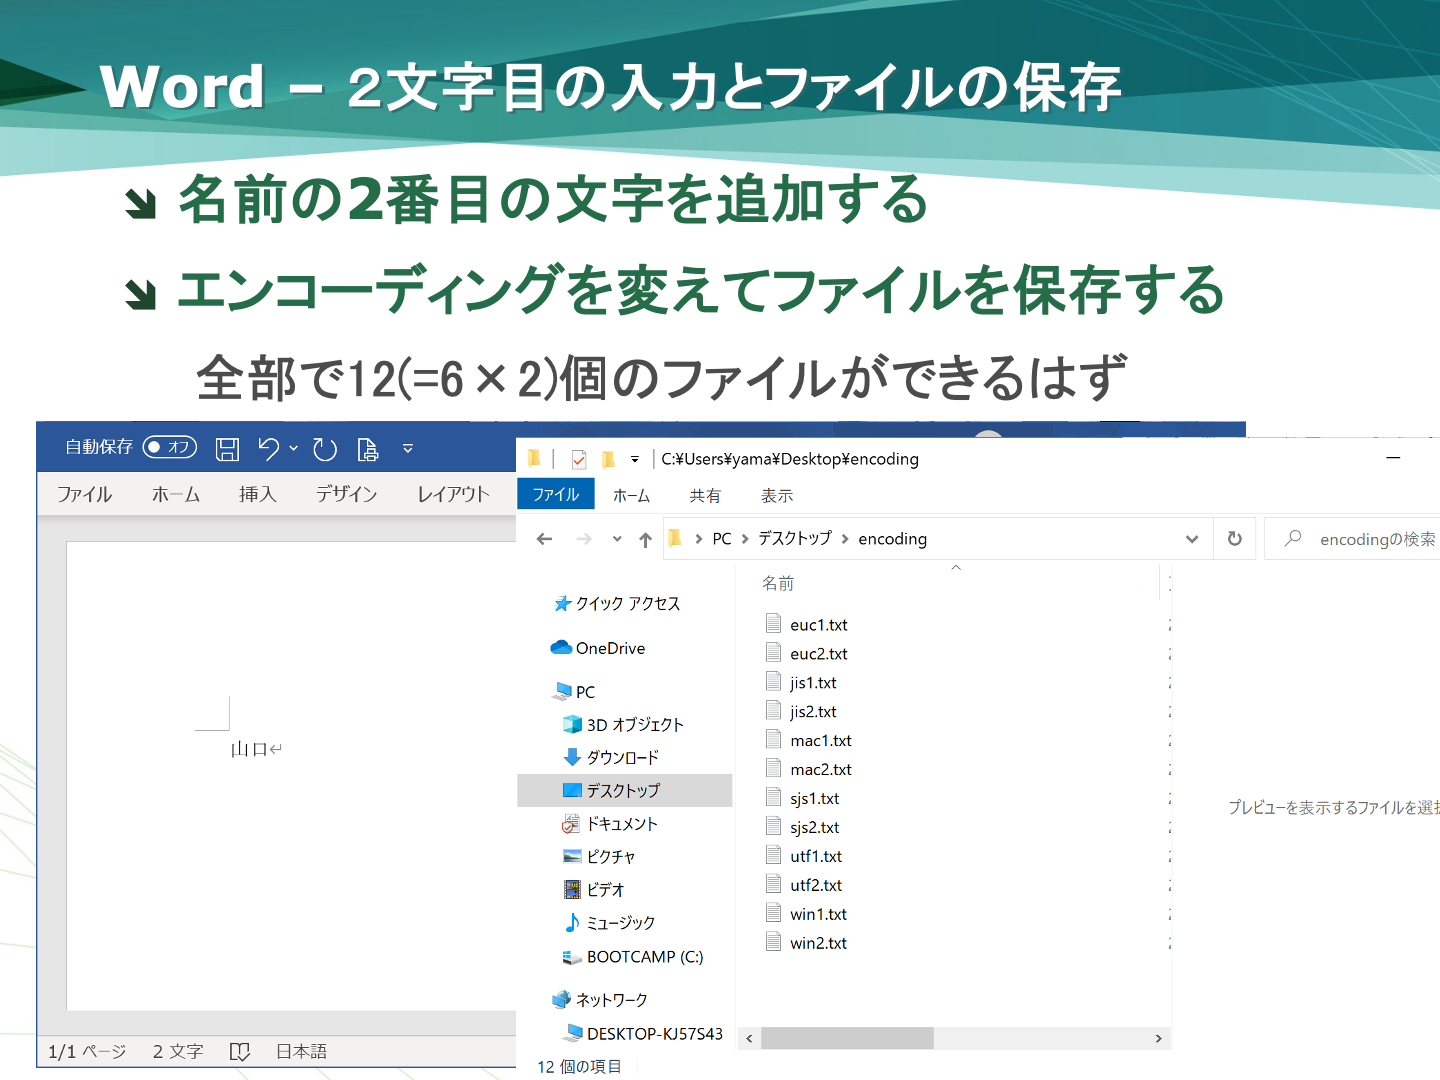The width and height of the screenshot is (1440, 1080).
Task: Open the Undo history dropdown in Word
Action: 294,448
